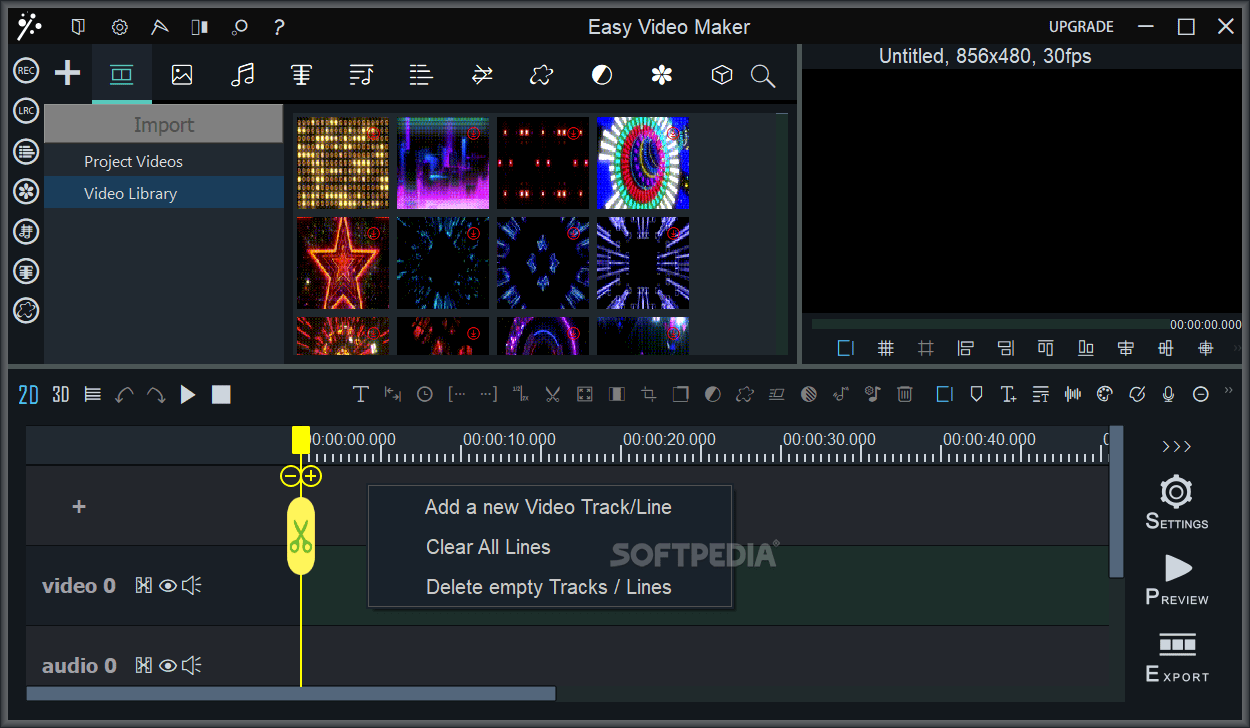Screen dimensions: 1250x728
Task: Click the music notes tab icon above the library
Action: [x=242, y=74]
